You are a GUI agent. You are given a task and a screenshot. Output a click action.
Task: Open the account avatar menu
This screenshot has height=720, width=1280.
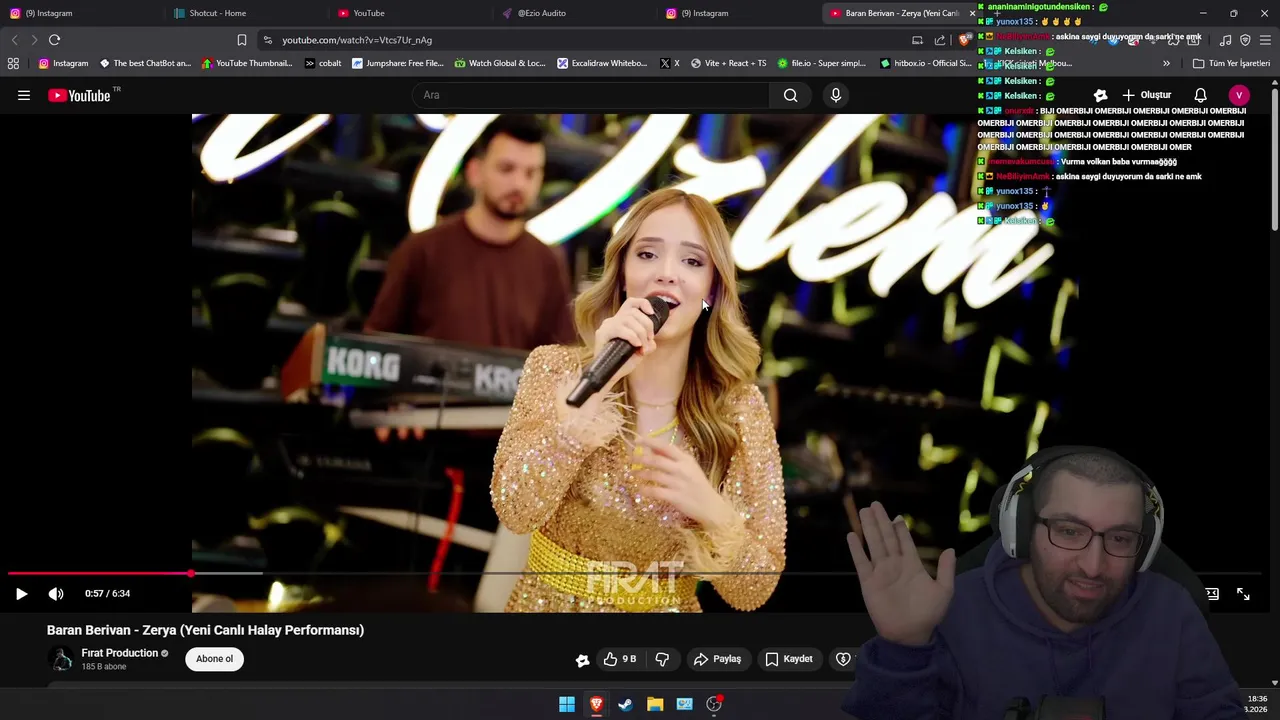coord(1239,95)
